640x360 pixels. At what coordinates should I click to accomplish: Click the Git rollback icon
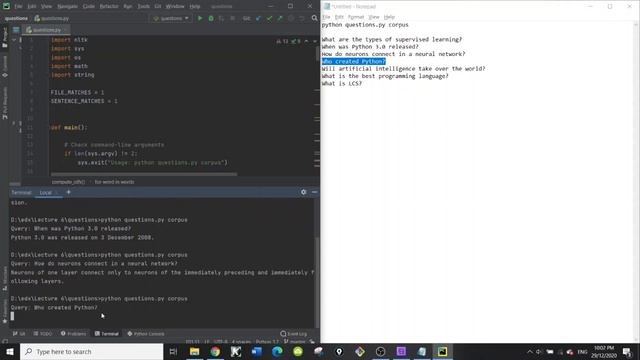(x=302, y=18)
